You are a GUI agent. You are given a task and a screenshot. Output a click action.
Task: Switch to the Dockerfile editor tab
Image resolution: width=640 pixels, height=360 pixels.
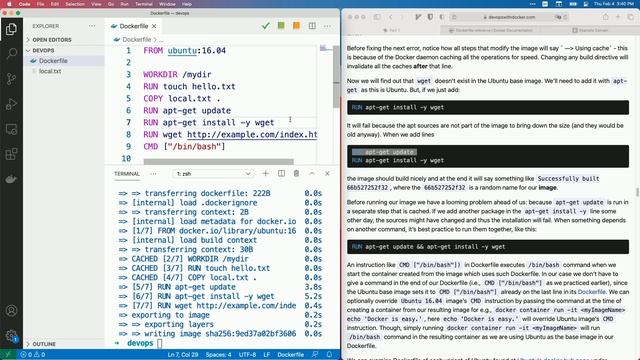[133, 26]
